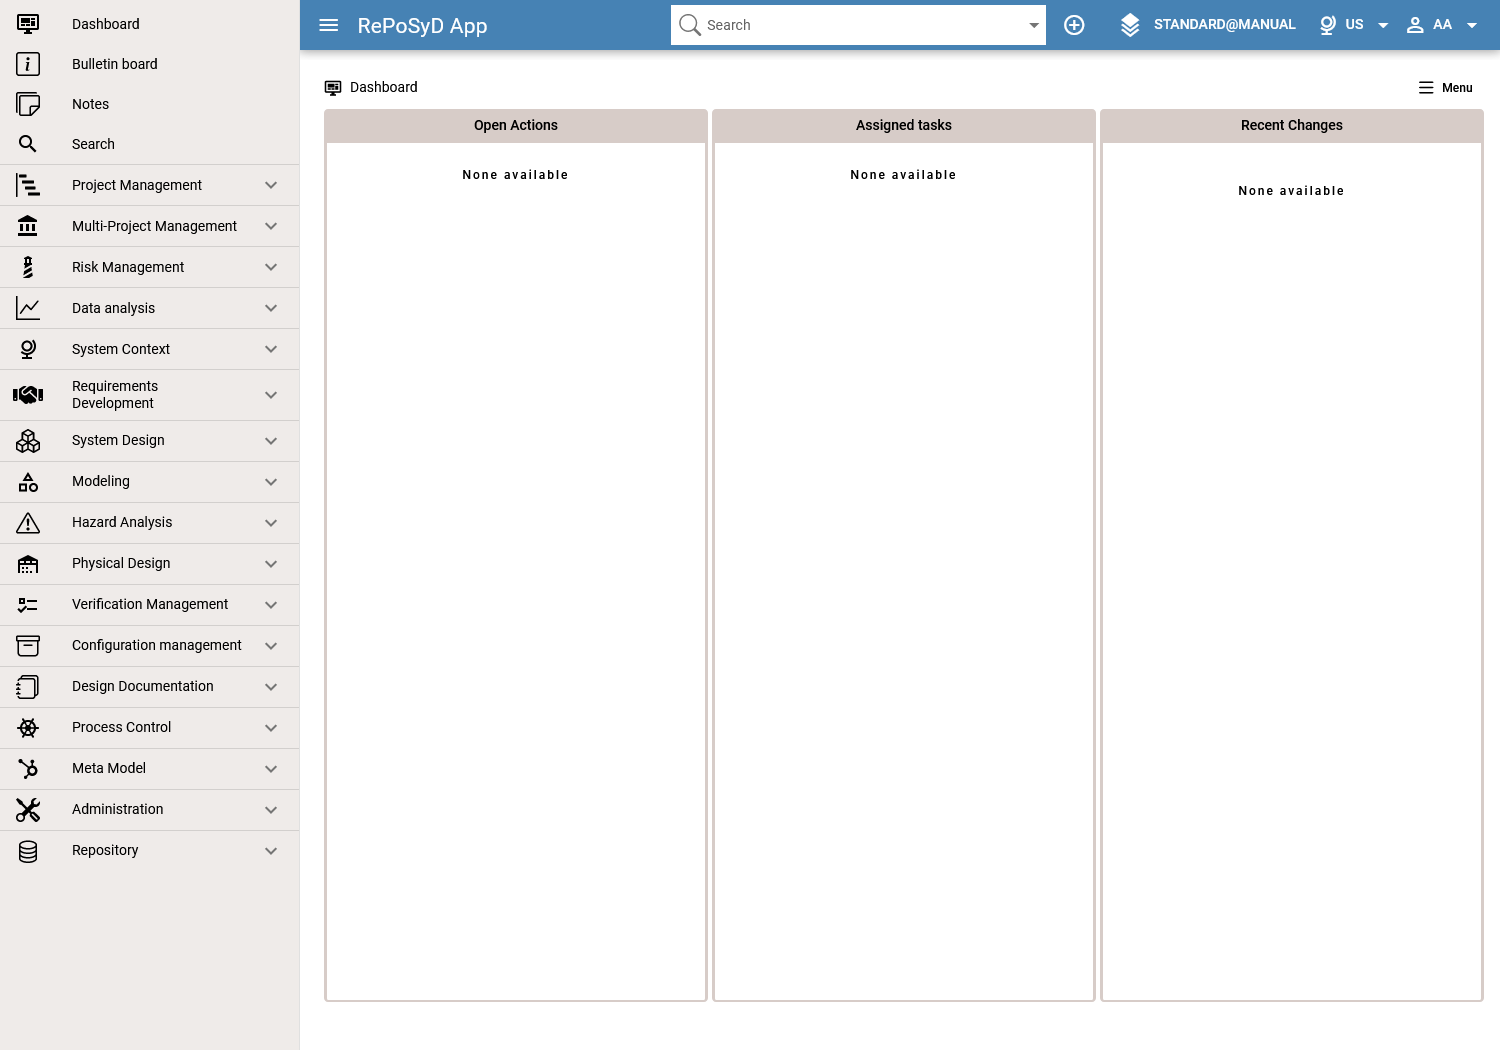Open the dashboard Menu button
Image resolution: width=1500 pixels, height=1050 pixels.
[x=1445, y=88]
